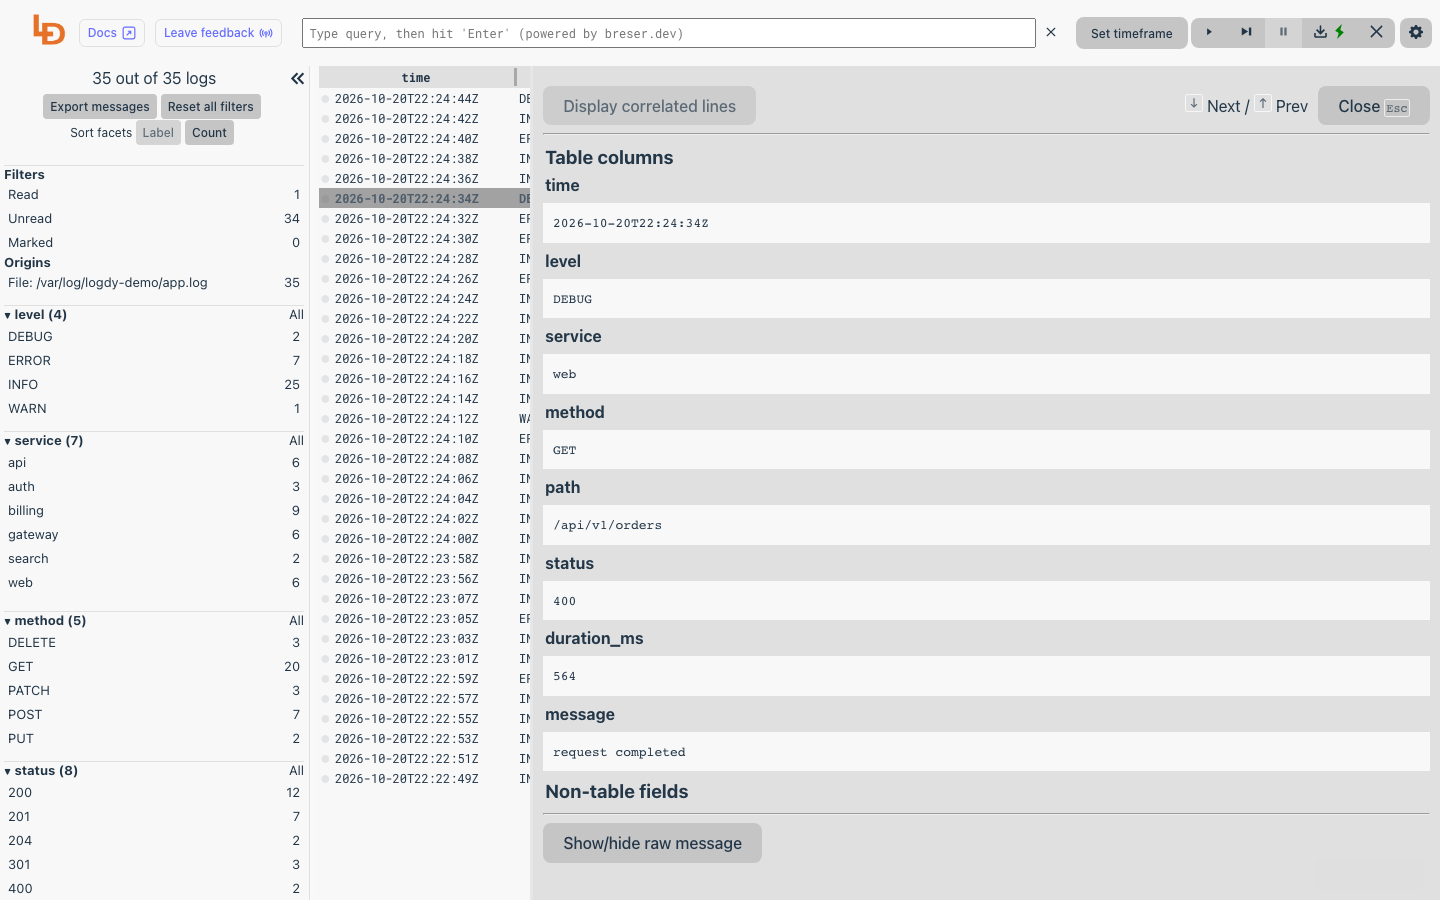Screen dimensions: 1440x900
Task: Resume the log stream with the play icon
Action: coord(1209,32)
